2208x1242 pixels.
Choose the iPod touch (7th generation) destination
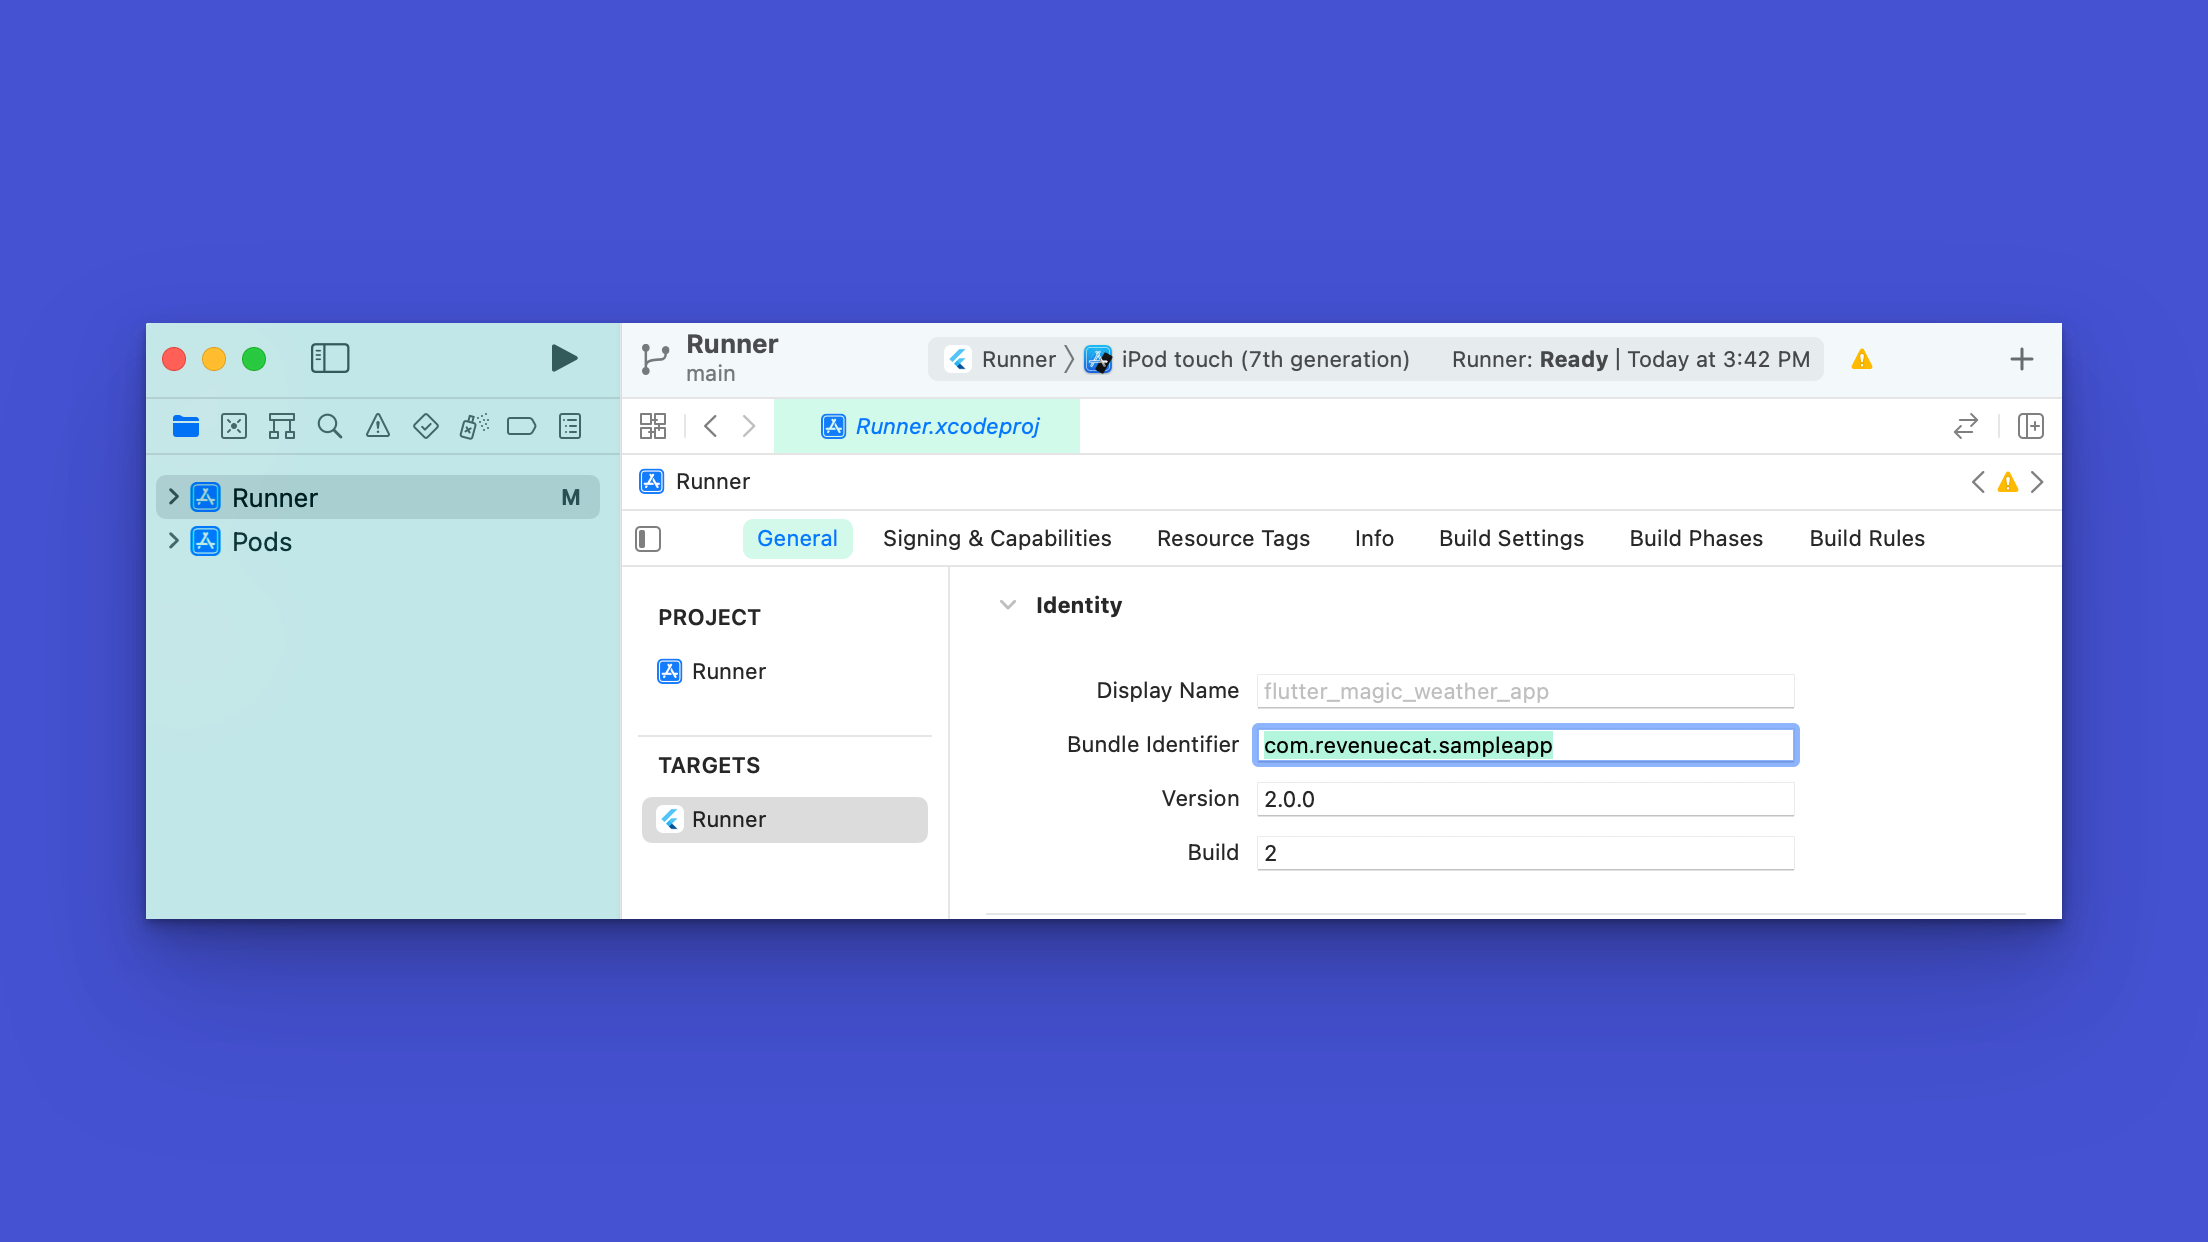1248,359
